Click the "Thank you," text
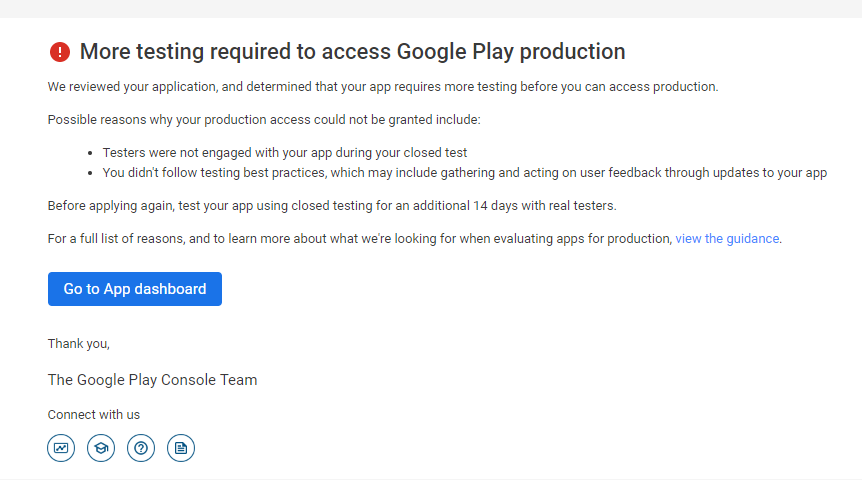Screen dimensions: 862x480 coord(79,344)
